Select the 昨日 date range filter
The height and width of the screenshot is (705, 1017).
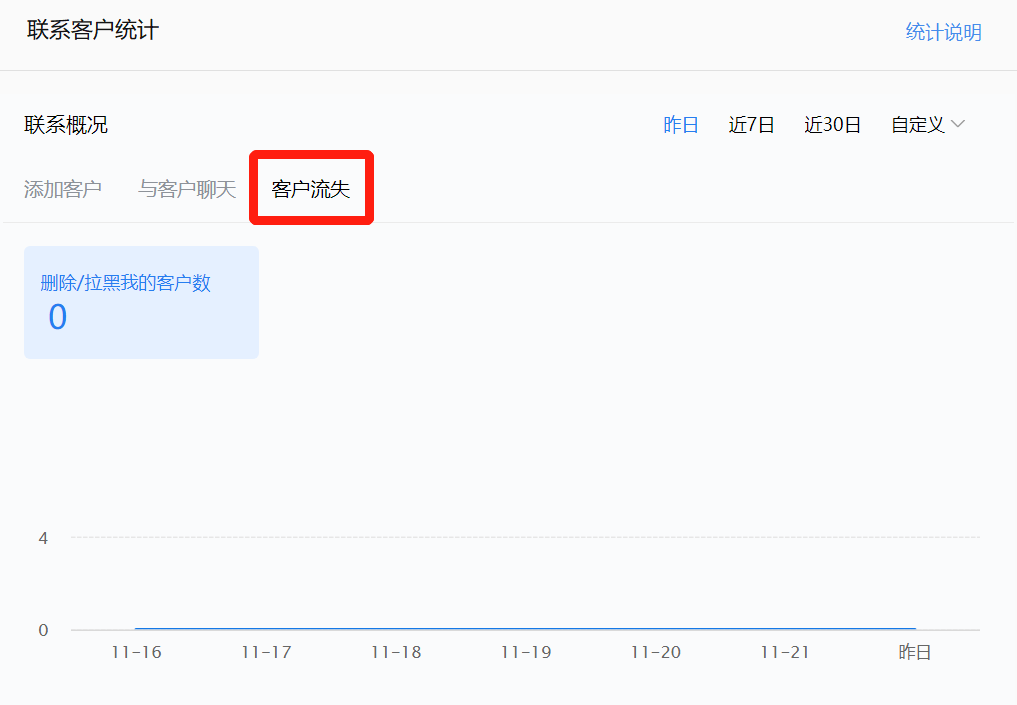point(681,125)
